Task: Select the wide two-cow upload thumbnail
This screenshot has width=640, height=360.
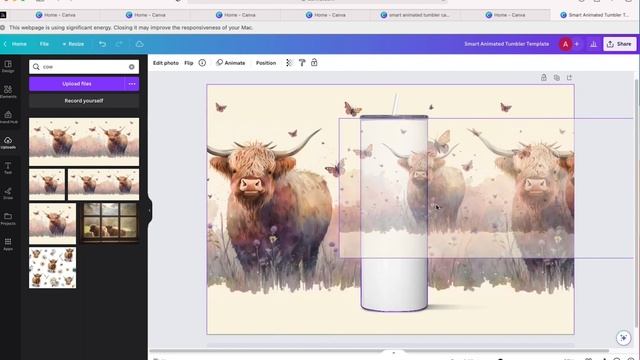Action: click(x=84, y=142)
